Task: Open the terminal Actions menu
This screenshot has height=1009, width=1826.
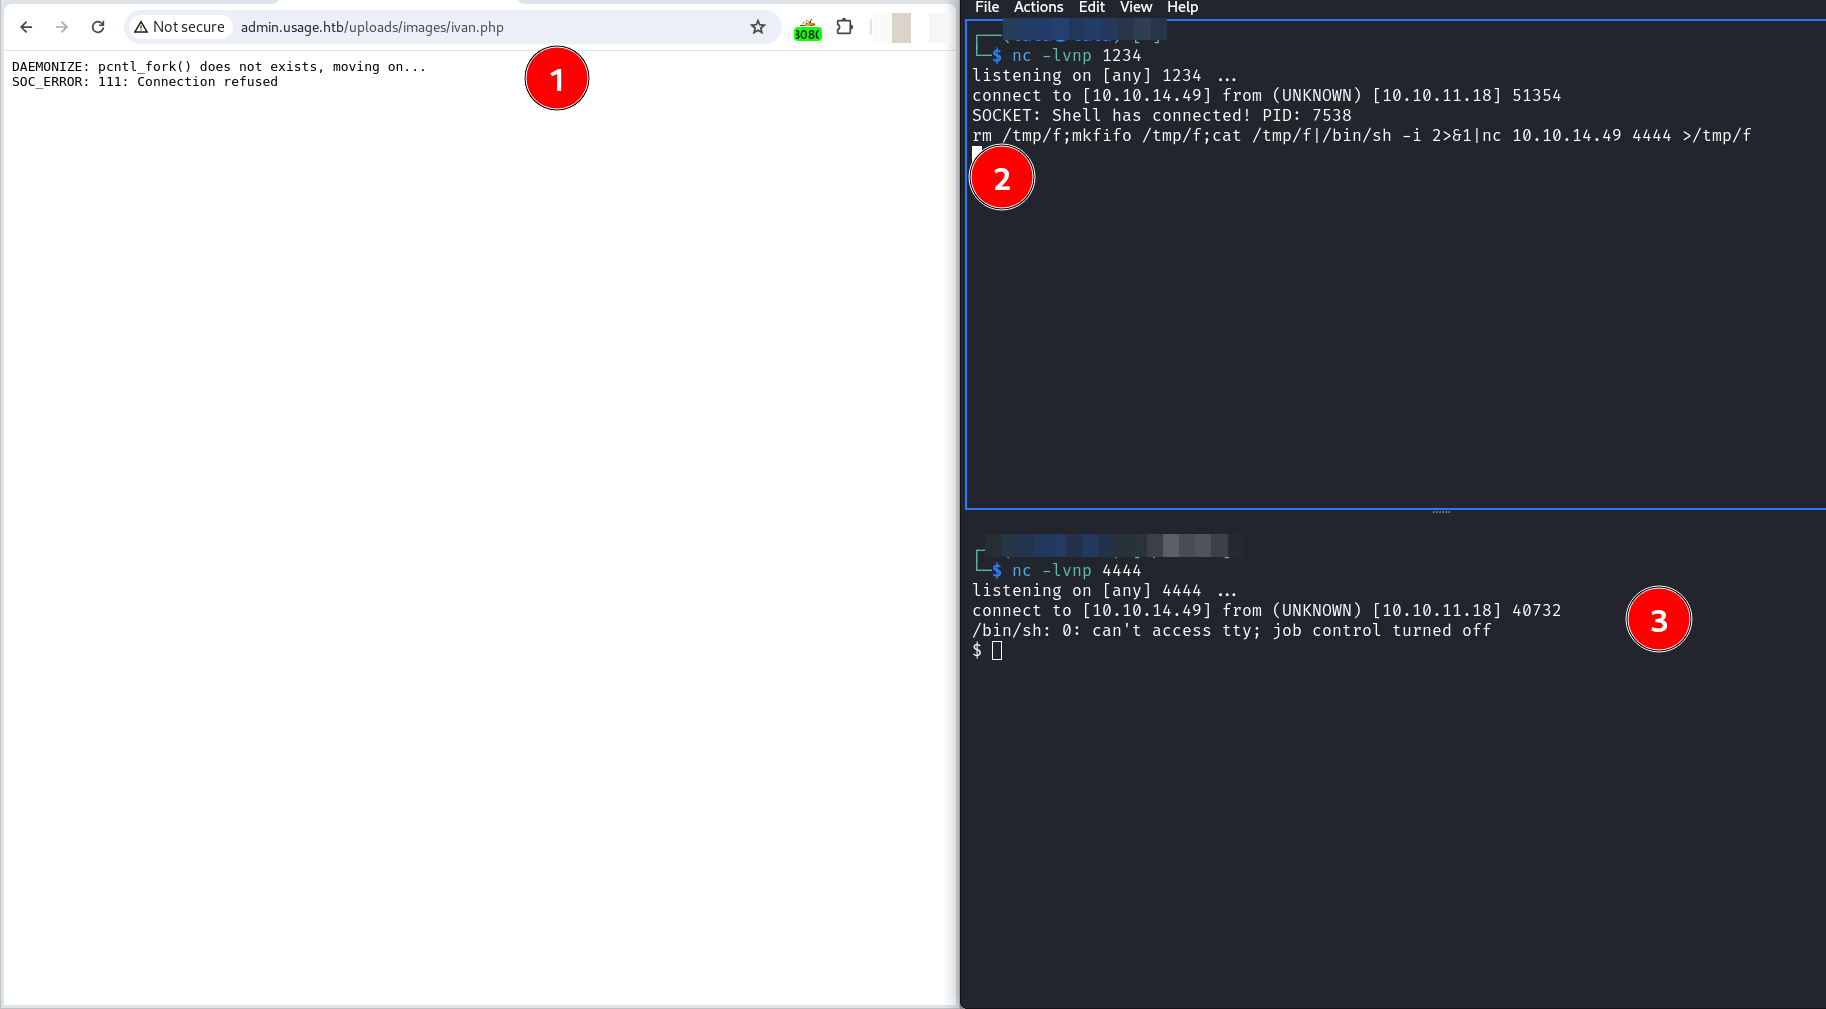Action: click(1038, 7)
